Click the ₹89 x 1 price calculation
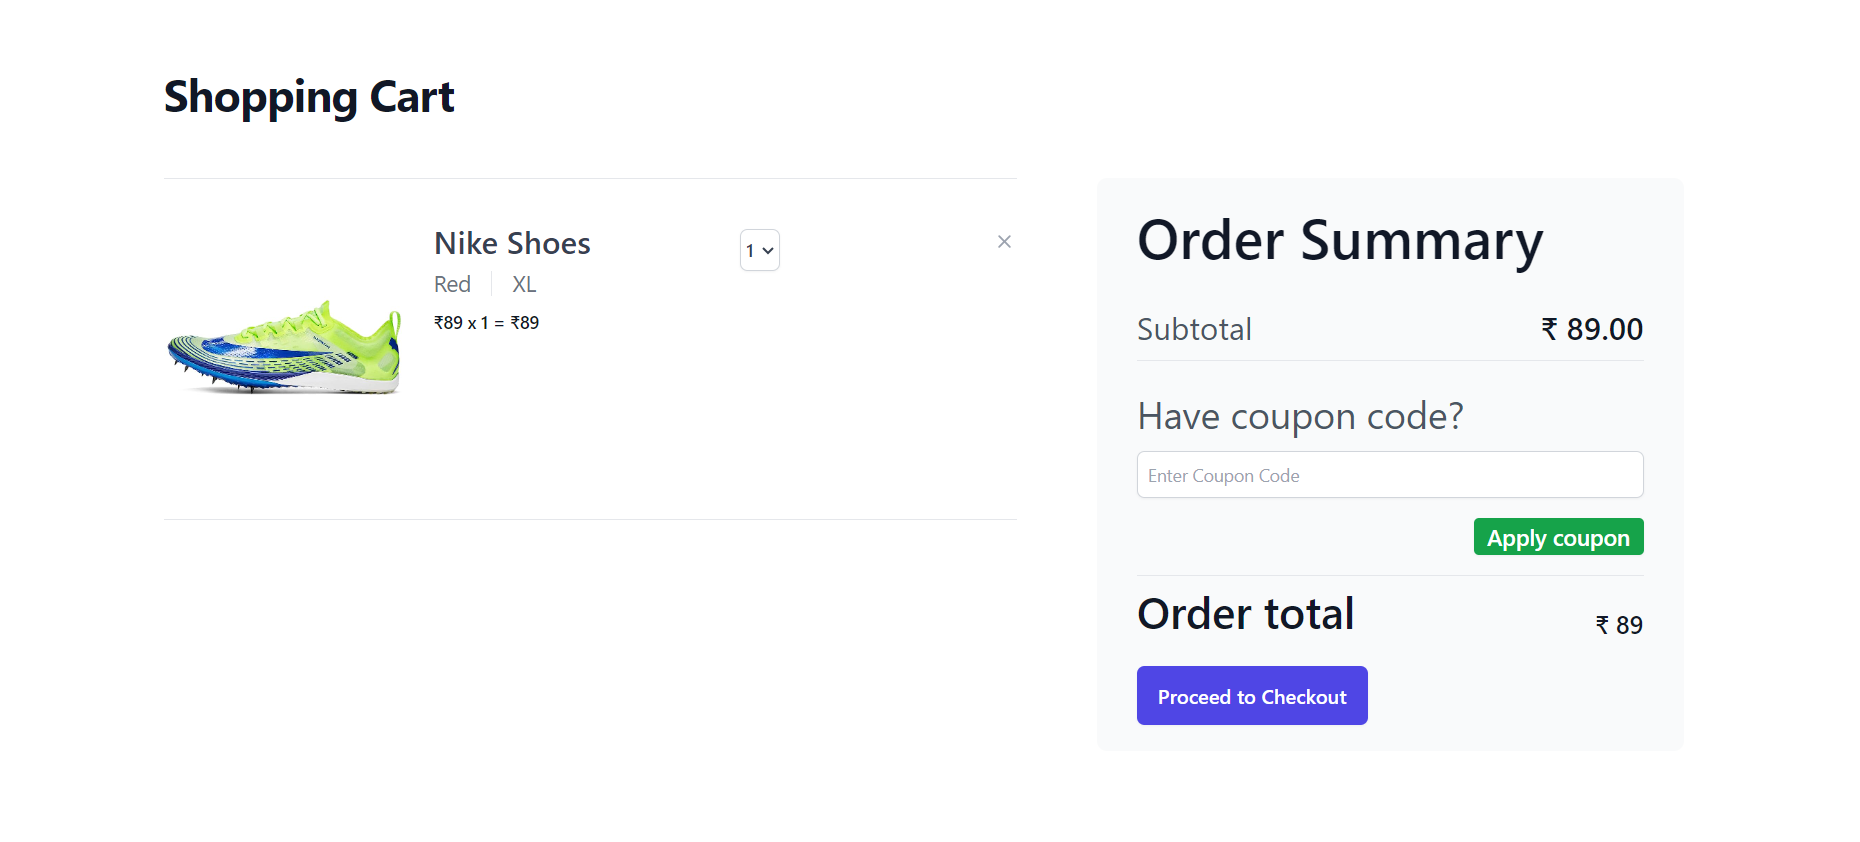The width and height of the screenshot is (1860, 842). (x=486, y=323)
